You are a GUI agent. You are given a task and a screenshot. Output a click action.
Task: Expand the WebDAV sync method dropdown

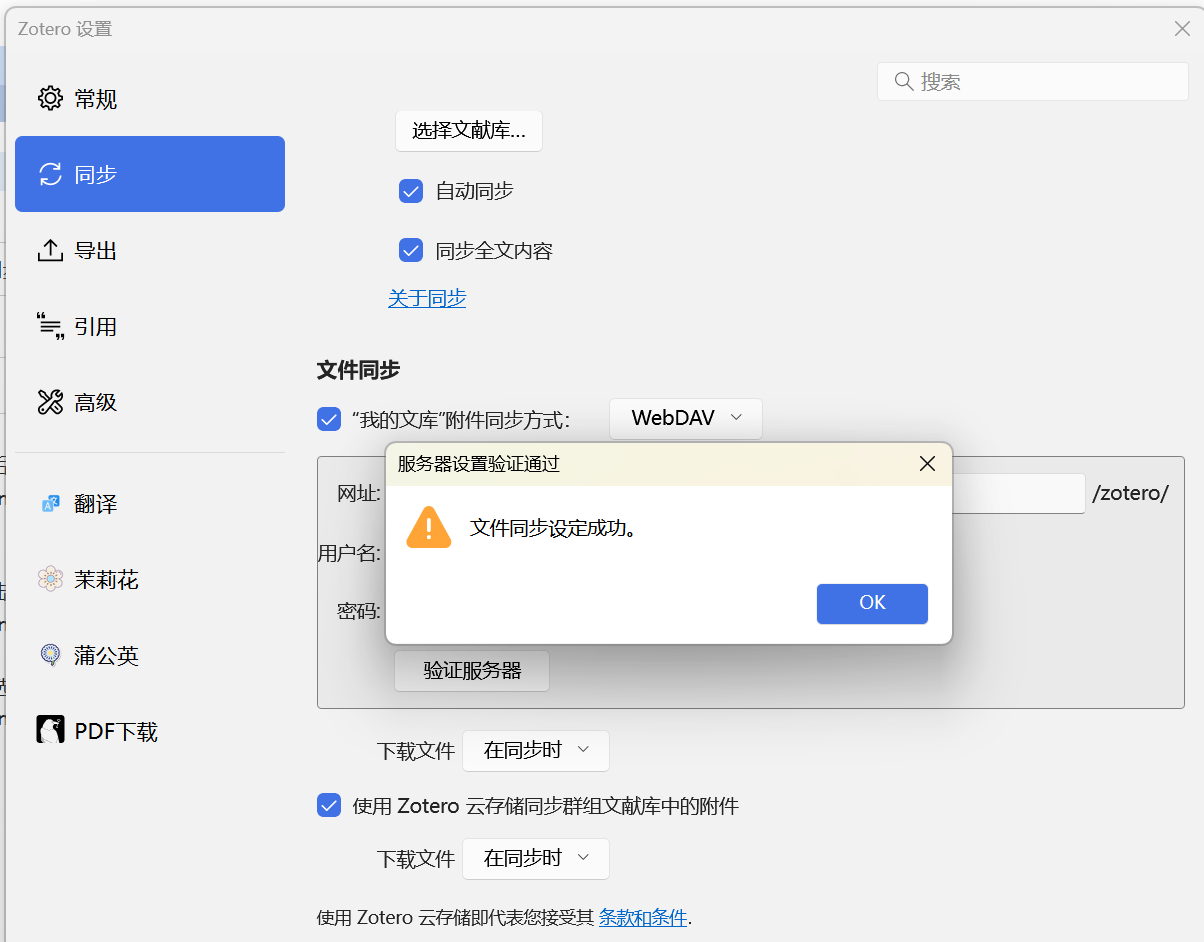coord(686,418)
